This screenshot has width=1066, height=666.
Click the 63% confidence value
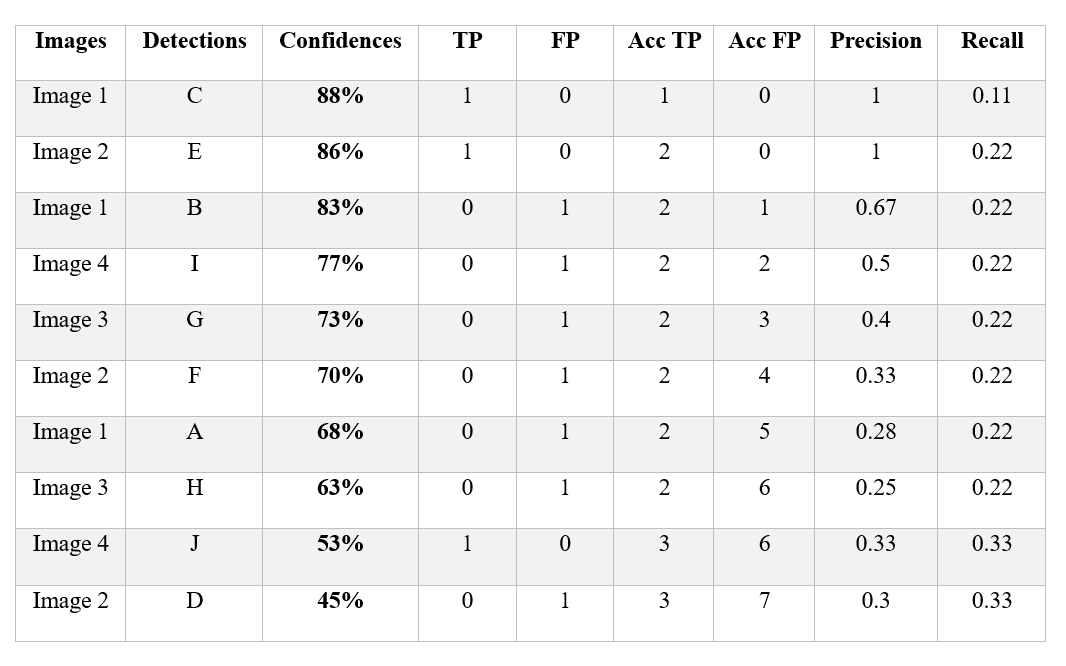tap(340, 488)
